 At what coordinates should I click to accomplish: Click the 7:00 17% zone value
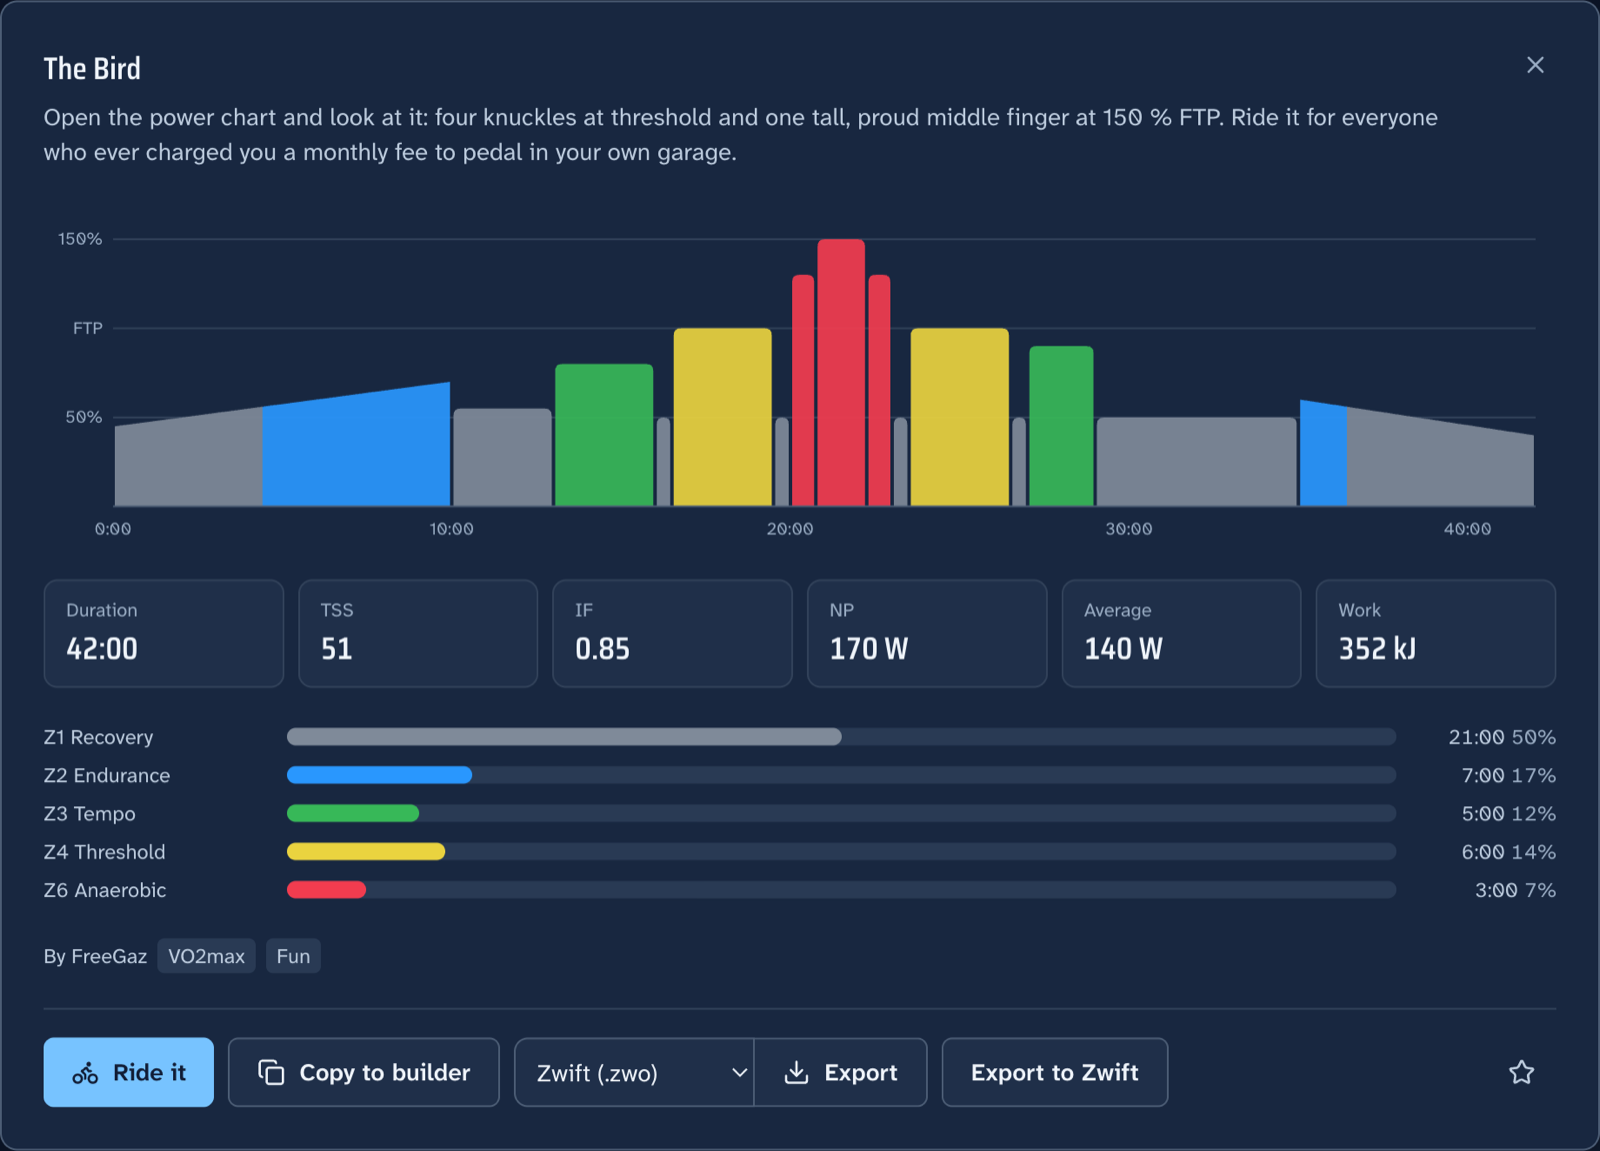pyautogui.click(x=1509, y=775)
